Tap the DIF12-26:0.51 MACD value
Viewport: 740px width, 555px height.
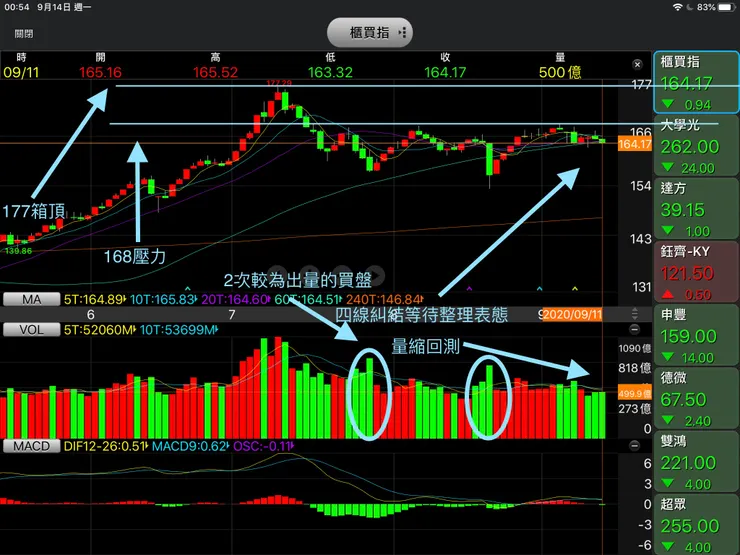pyautogui.click(x=105, y=446)
